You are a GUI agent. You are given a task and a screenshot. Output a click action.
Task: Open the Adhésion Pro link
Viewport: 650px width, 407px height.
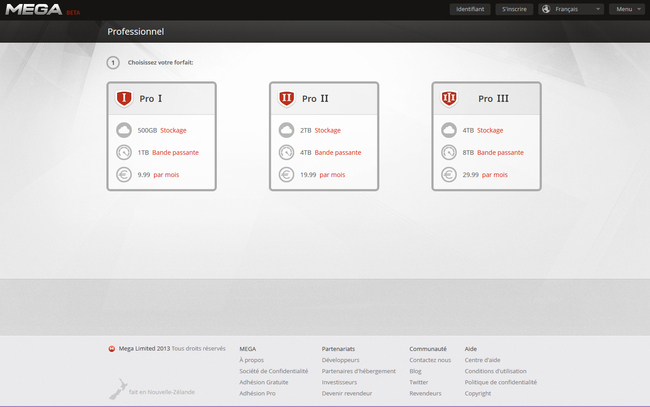point(257,393)
